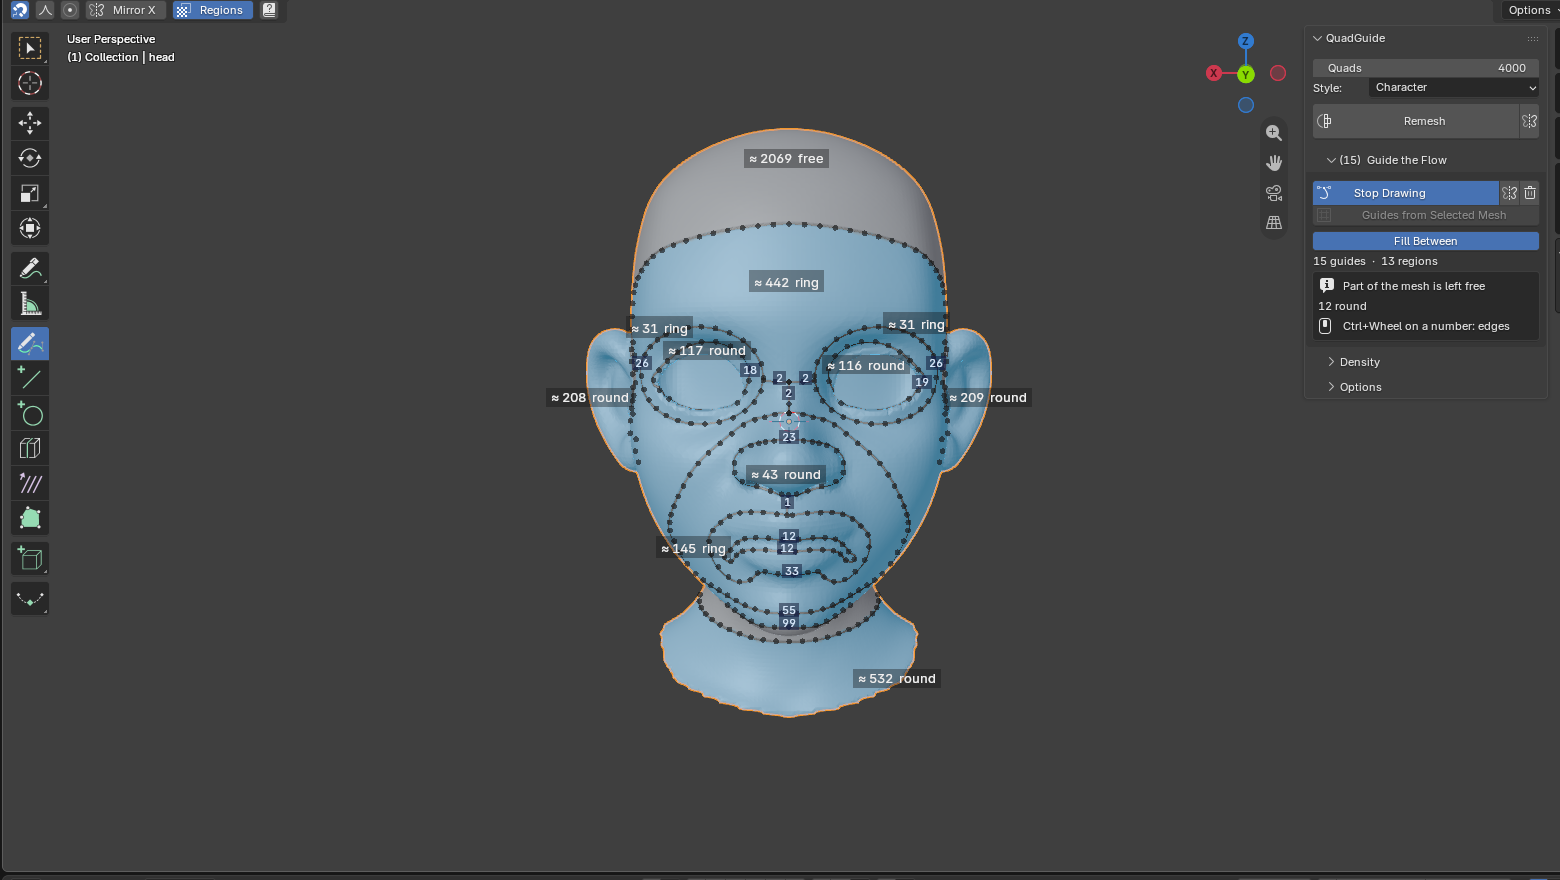
Task: Click the X axis on the navigation gizmo
Action: pyautogui.click(x=1214, y=73)
